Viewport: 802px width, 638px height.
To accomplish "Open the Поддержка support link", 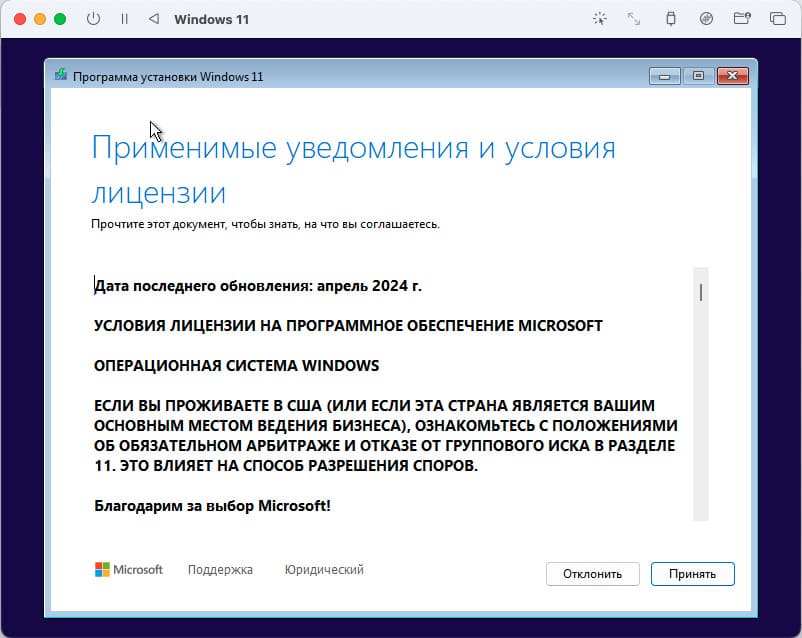I will pos(220,570).
